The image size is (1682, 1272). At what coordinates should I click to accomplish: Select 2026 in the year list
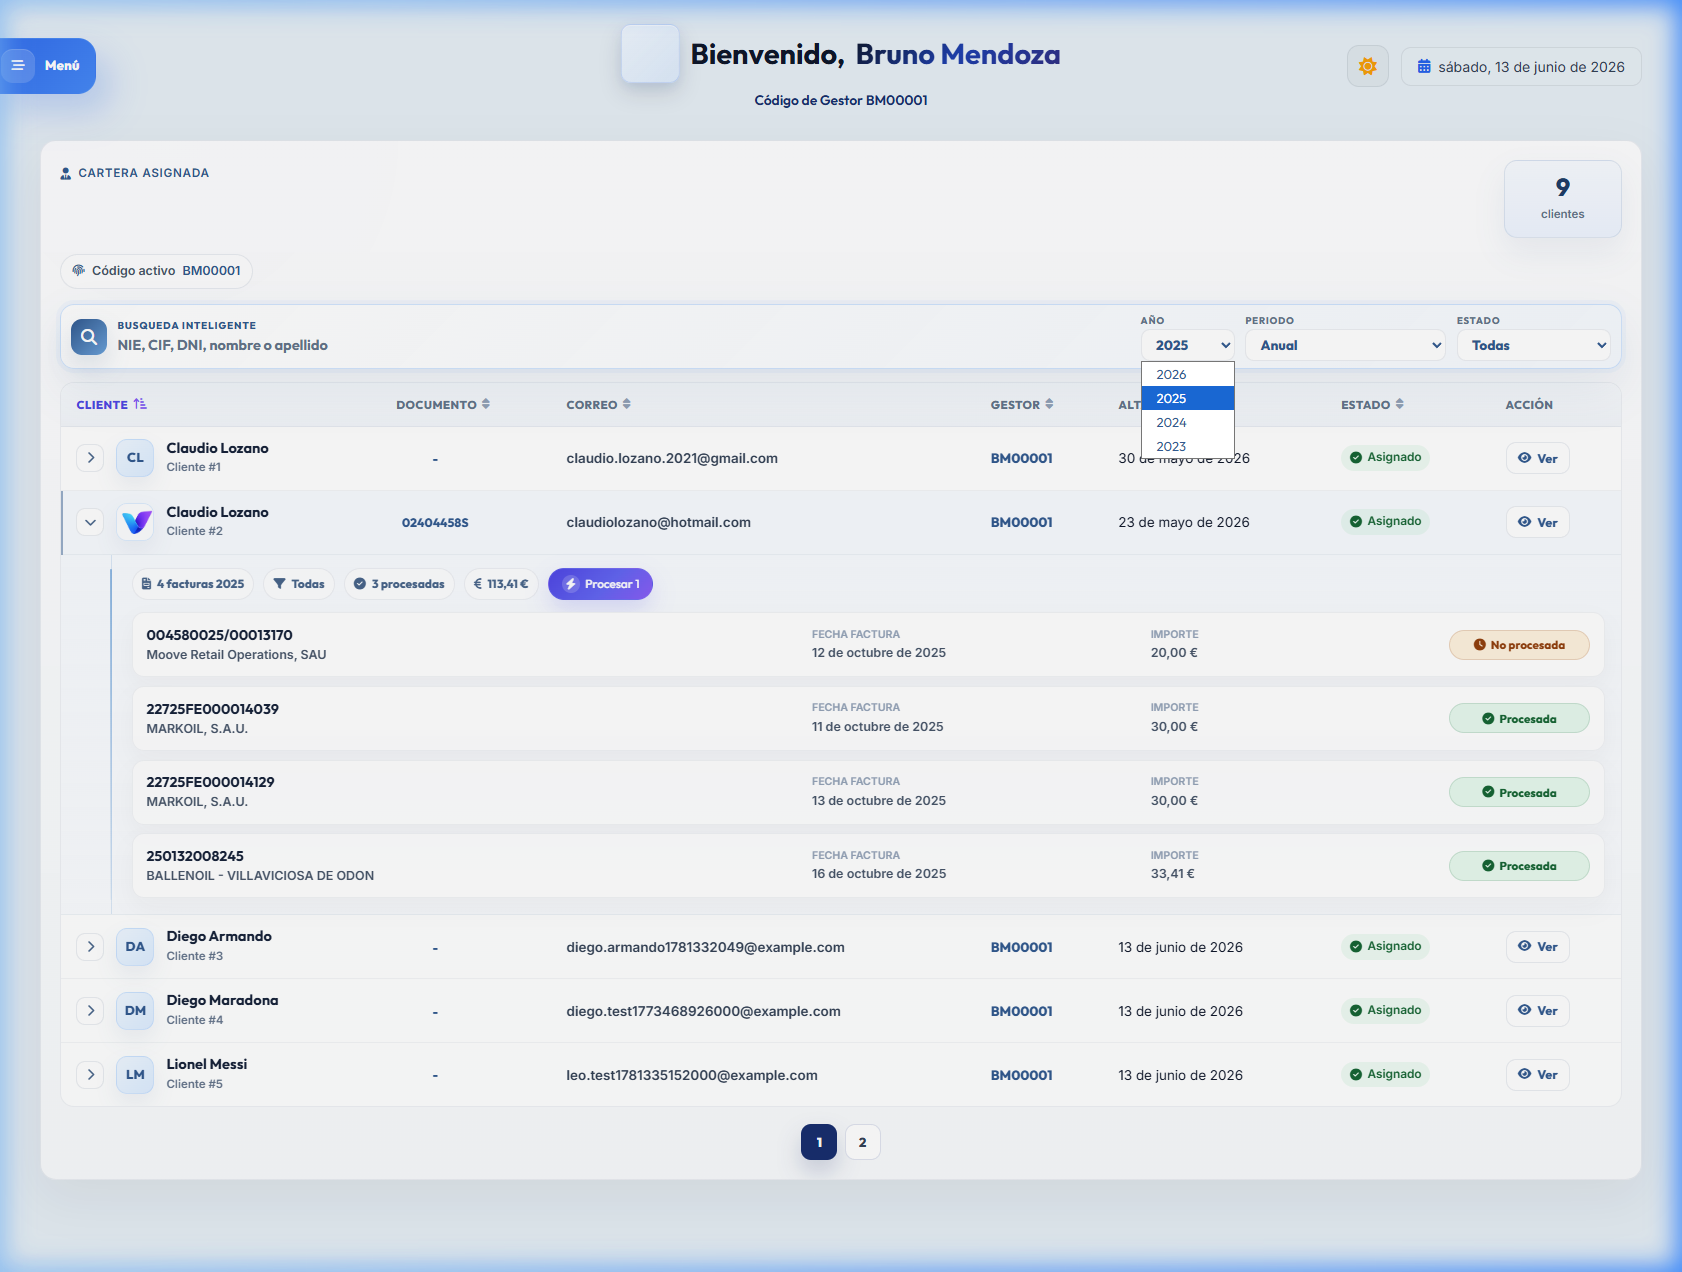point(1187,374)
